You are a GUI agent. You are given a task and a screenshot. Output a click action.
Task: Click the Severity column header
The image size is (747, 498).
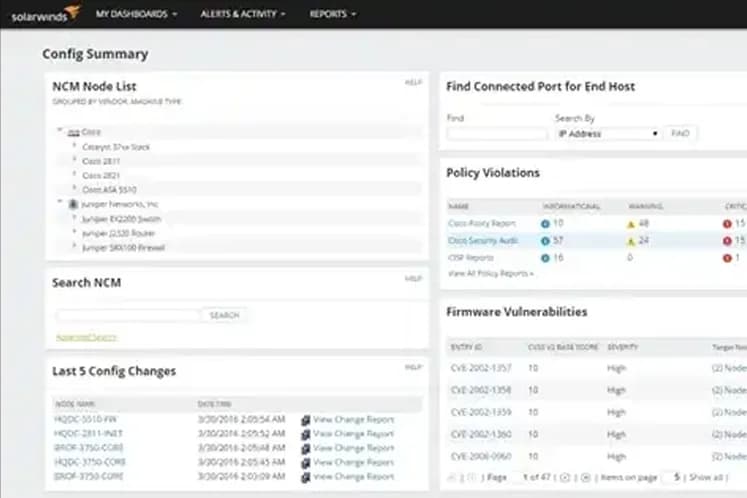tap(622, 347)
